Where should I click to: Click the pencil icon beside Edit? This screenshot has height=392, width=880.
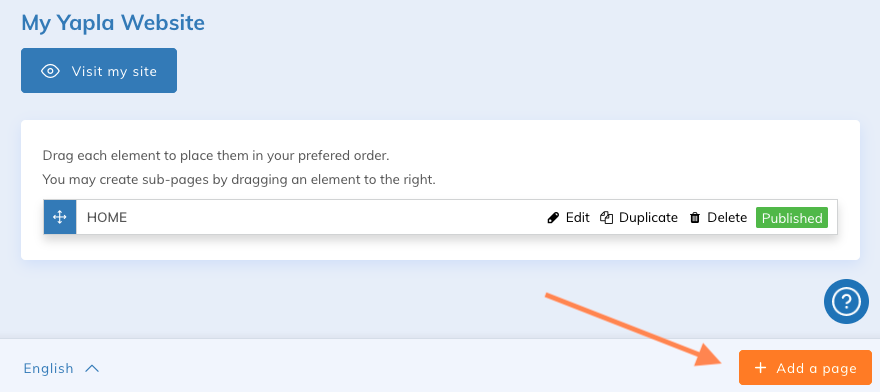[x=553, y=218]
